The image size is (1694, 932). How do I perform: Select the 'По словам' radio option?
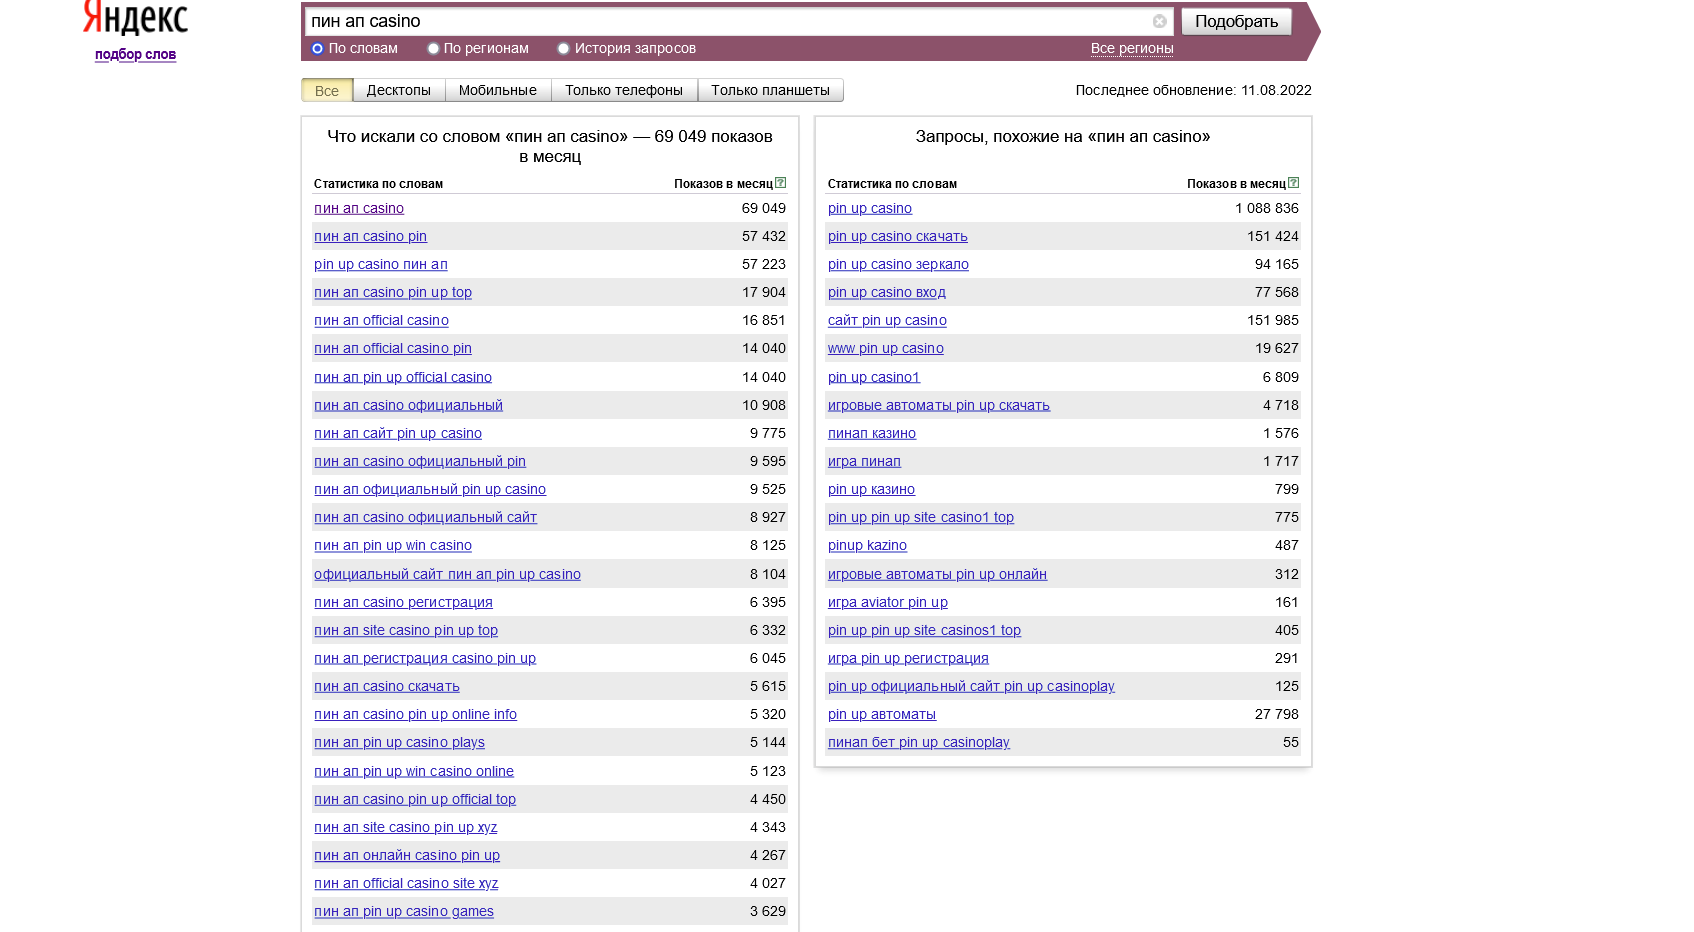318,48
